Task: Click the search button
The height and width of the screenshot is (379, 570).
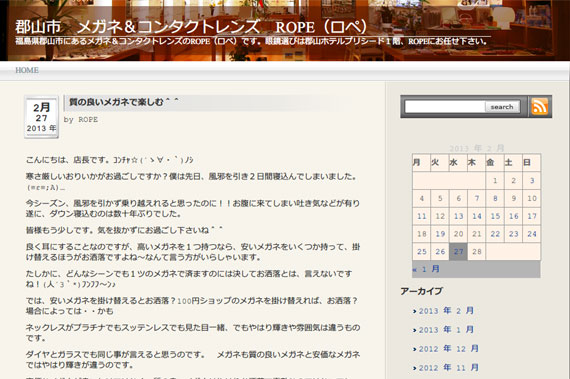Action: (502, 107)
